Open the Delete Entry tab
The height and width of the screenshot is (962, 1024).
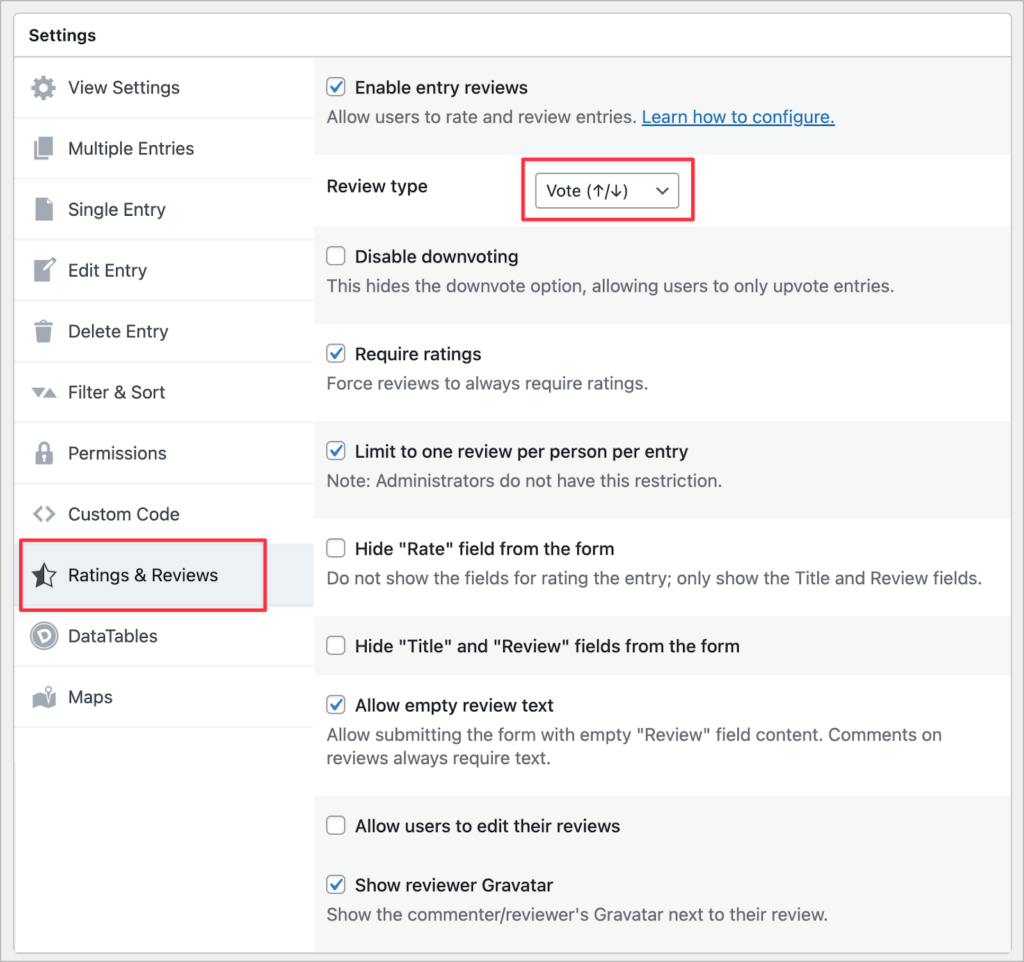164,331
